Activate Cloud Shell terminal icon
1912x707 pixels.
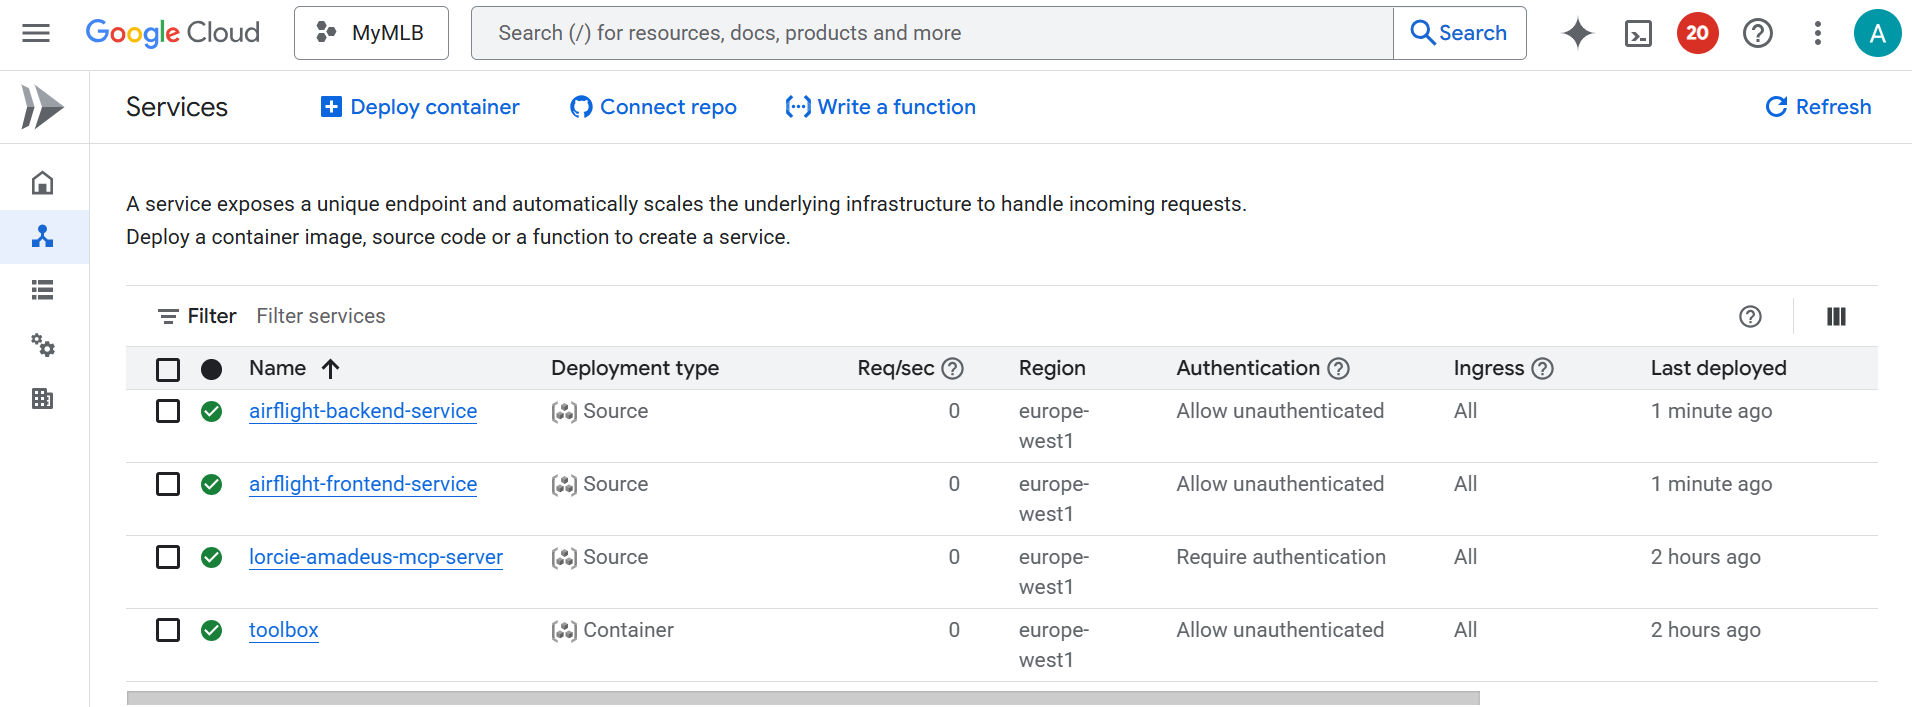tap(1638, 34)
